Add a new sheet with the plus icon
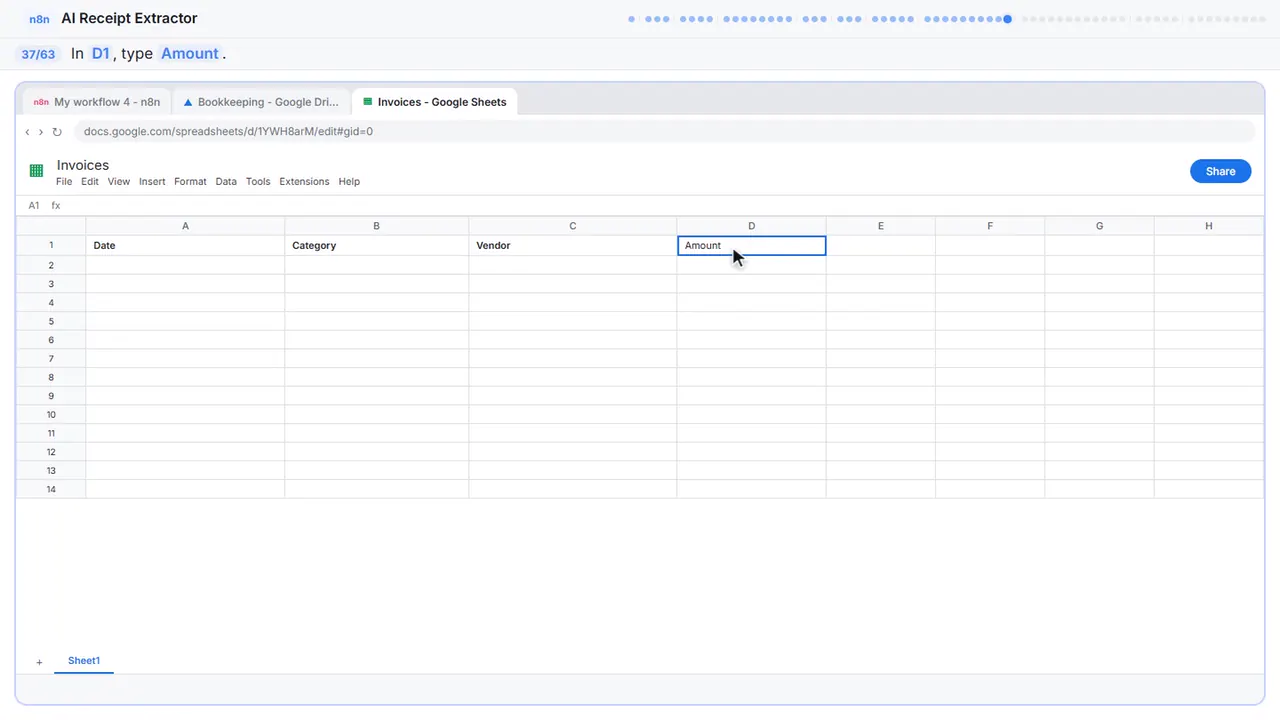 pyautogui.click(x=39, y=662)
